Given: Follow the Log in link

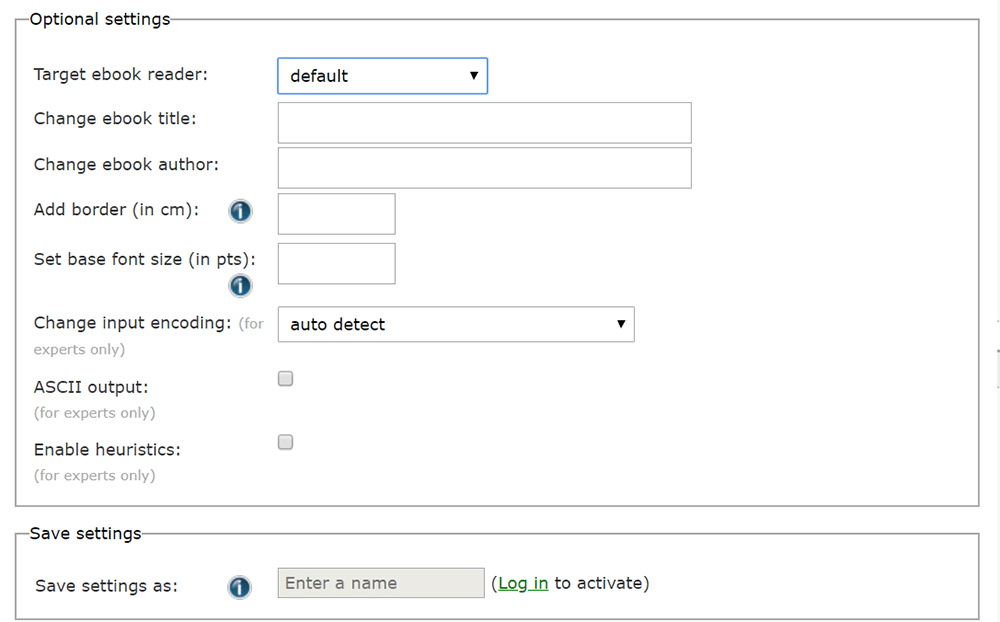Looking at the screenshot, I should [x=523, y=583].
